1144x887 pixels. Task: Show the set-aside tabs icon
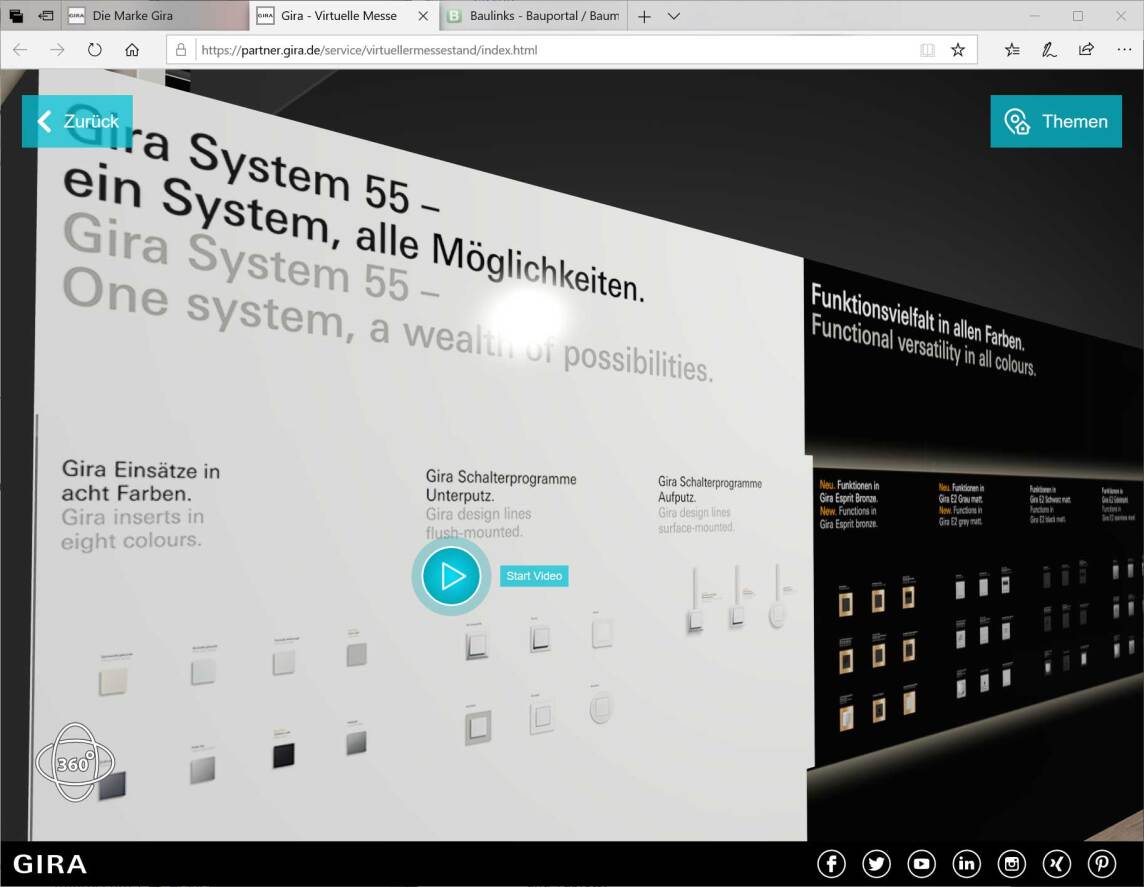(x=16, y=15)
